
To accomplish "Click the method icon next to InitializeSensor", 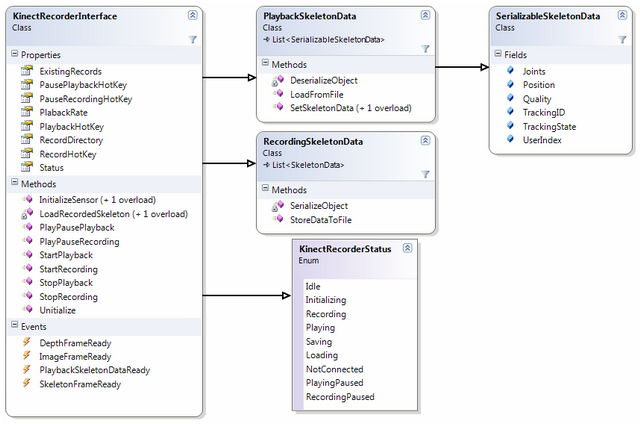I will click(x=28, y=199).
